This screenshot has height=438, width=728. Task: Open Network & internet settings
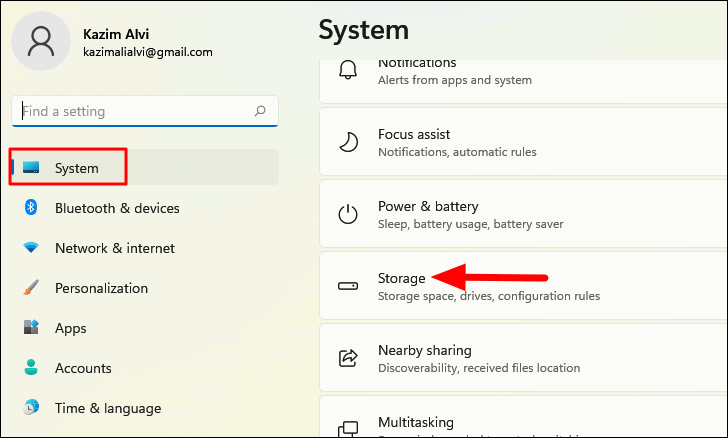point(144,248)
